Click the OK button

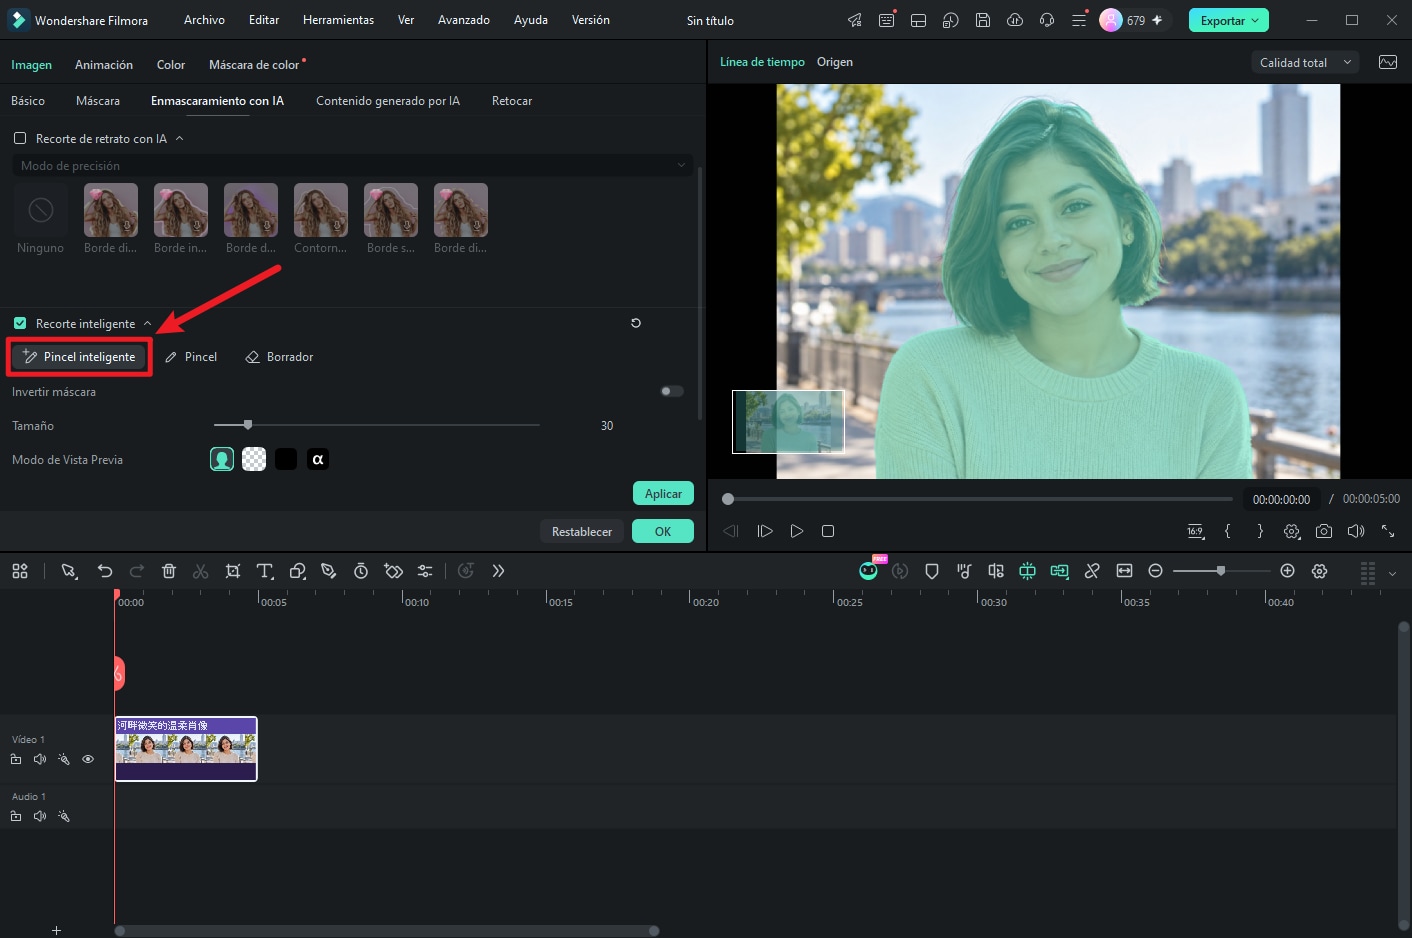663,531
